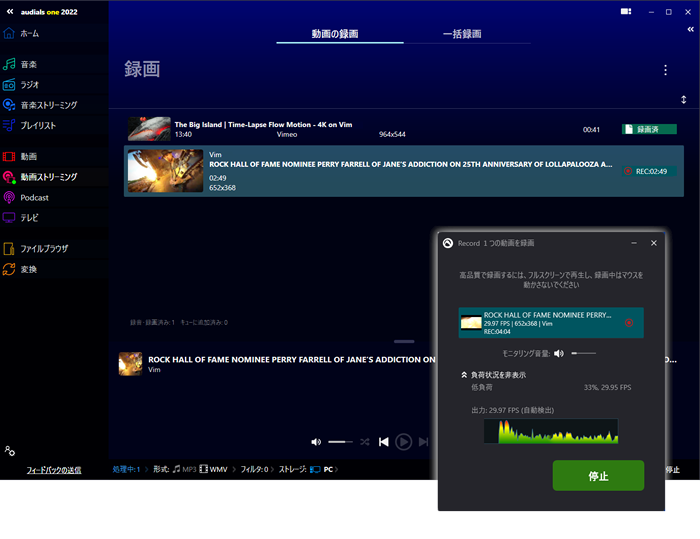Skip to previous track
This screenshot has width=700, height=539.
pos(383,442)
